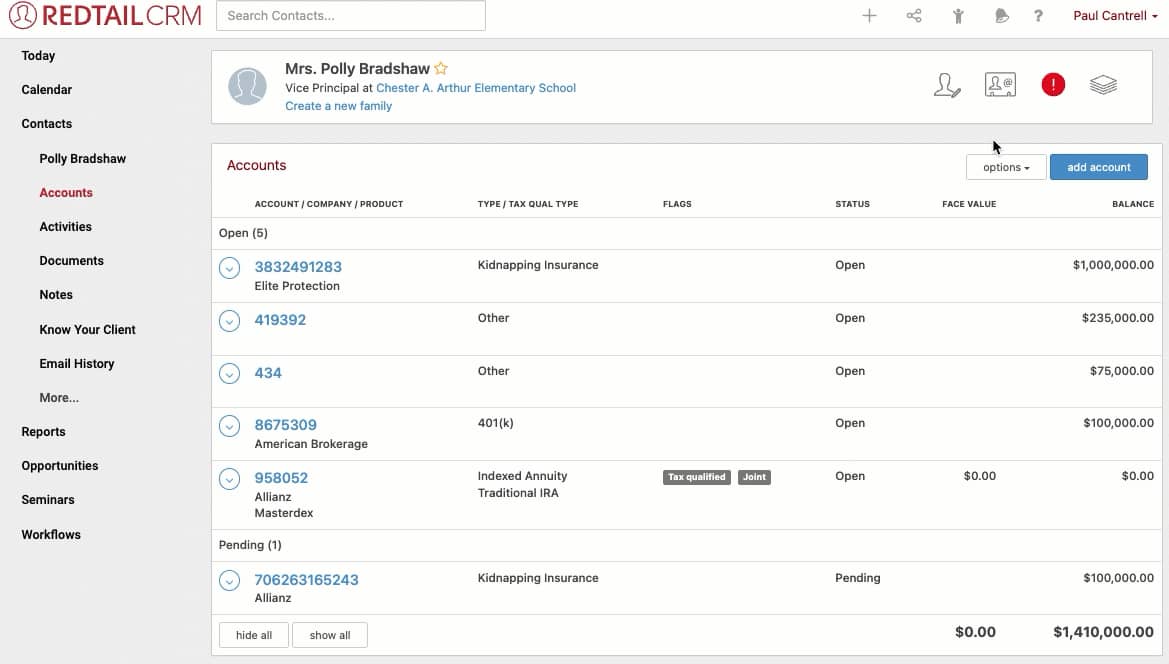
Task: Open Know Your Client sidebar item
Action: (87, 329)
